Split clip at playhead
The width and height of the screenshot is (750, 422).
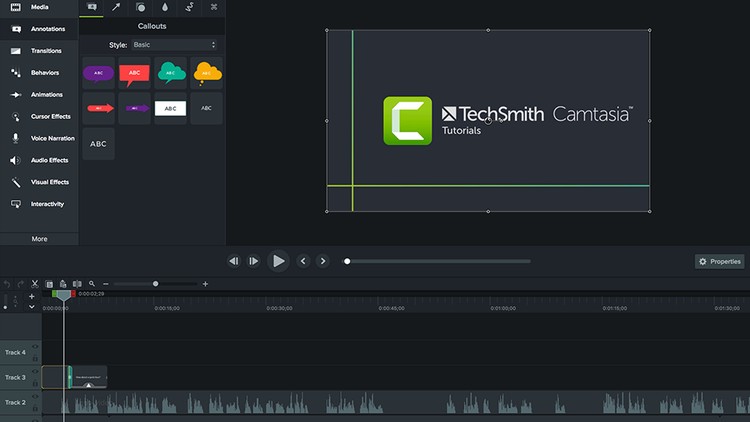point(77,284)
